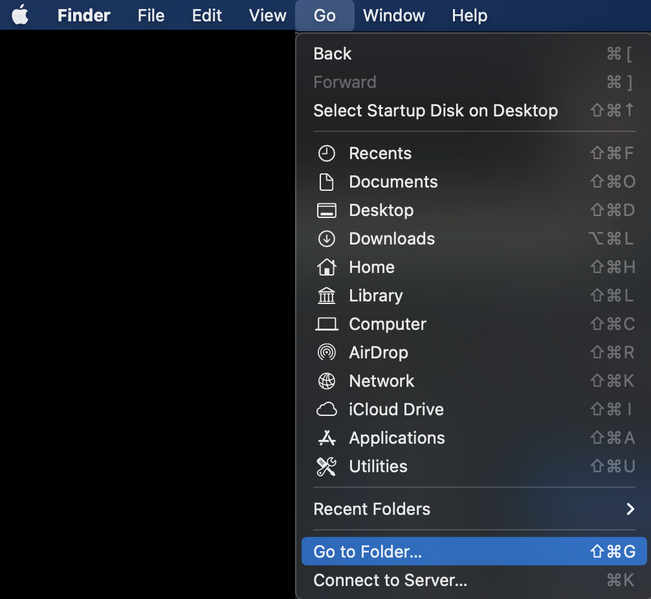This screenshot has height=599, width=651.
Task: Click the Utilities tools icon
Action: point(326,467)
